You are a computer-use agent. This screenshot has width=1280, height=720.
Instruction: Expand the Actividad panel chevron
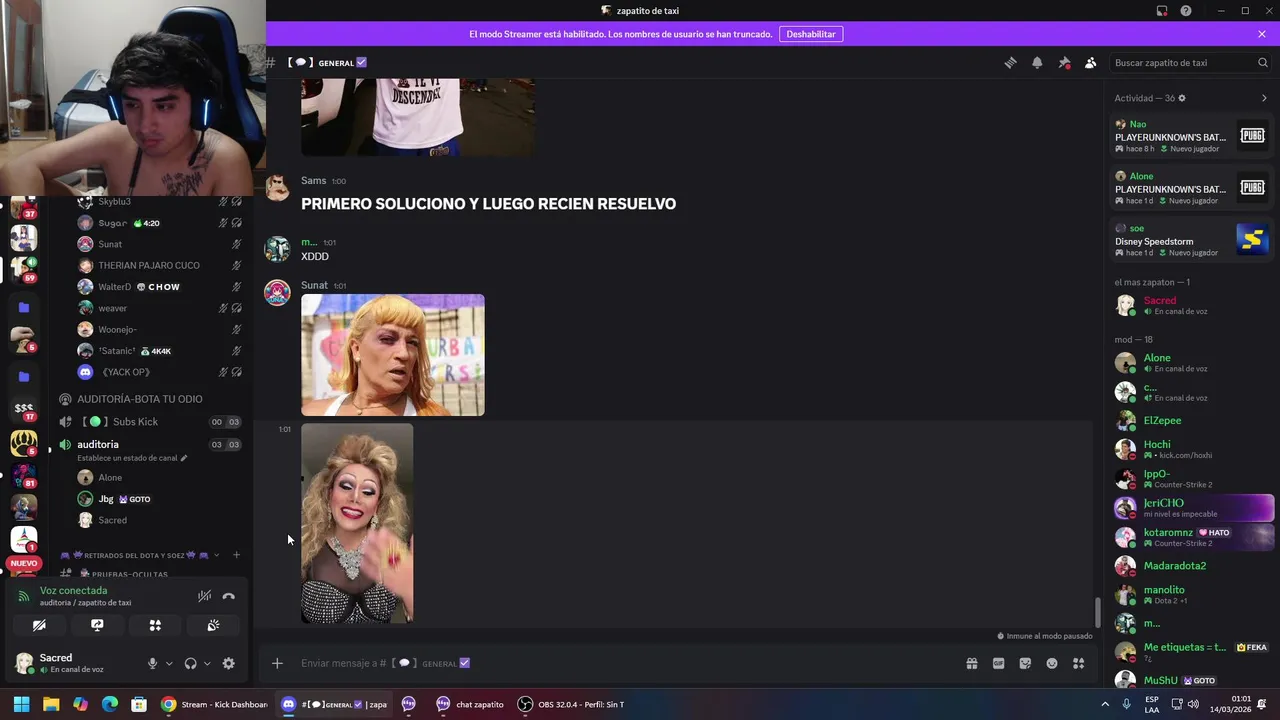point(1264,98)
